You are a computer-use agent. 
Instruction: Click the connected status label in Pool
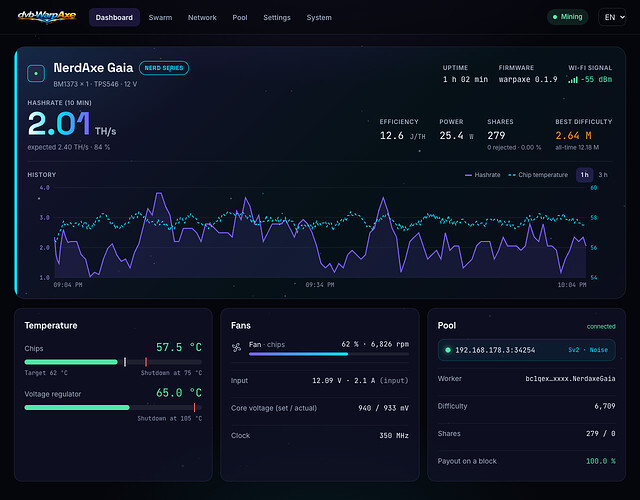pyautogui.click(x=601, y=327)
